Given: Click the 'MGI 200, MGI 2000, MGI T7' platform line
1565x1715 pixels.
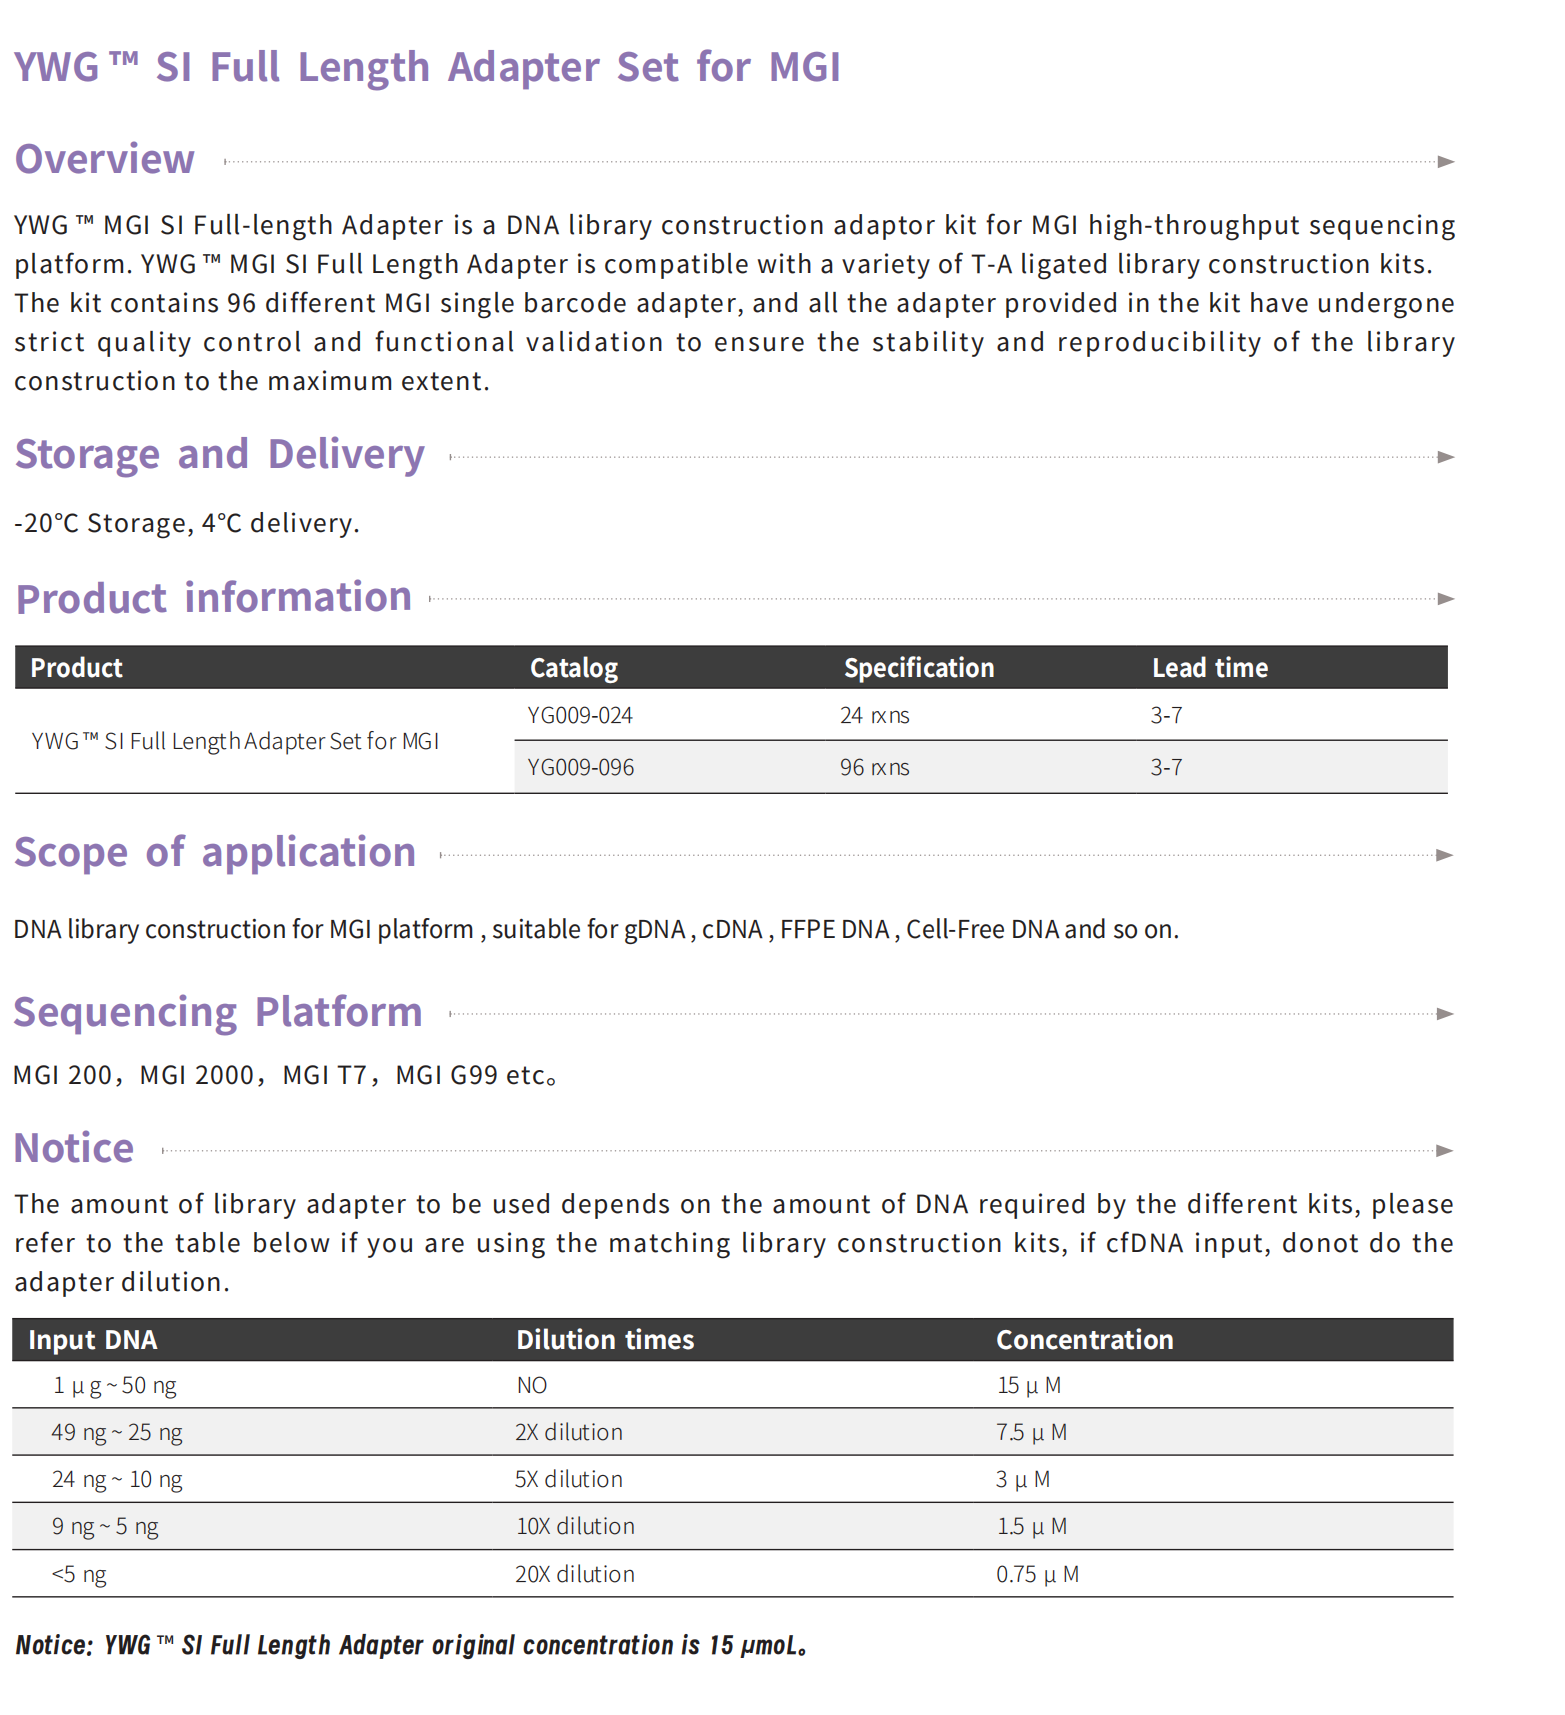Looking at the screenshot, I should click(285, 1075).
